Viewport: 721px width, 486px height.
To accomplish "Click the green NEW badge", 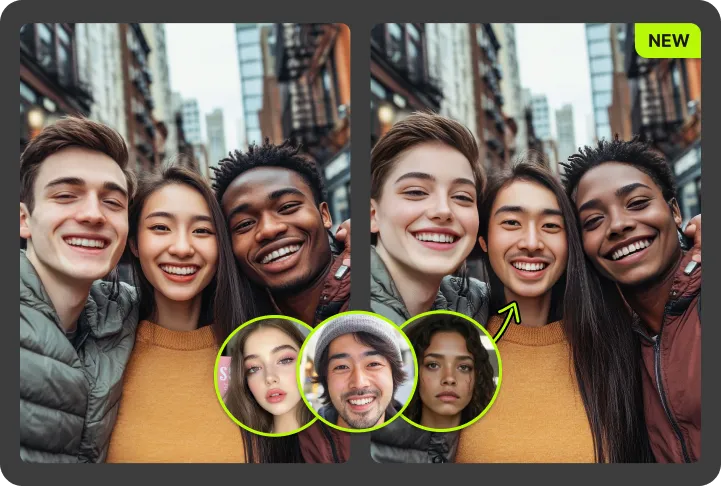I will click(x=667, y=41).
